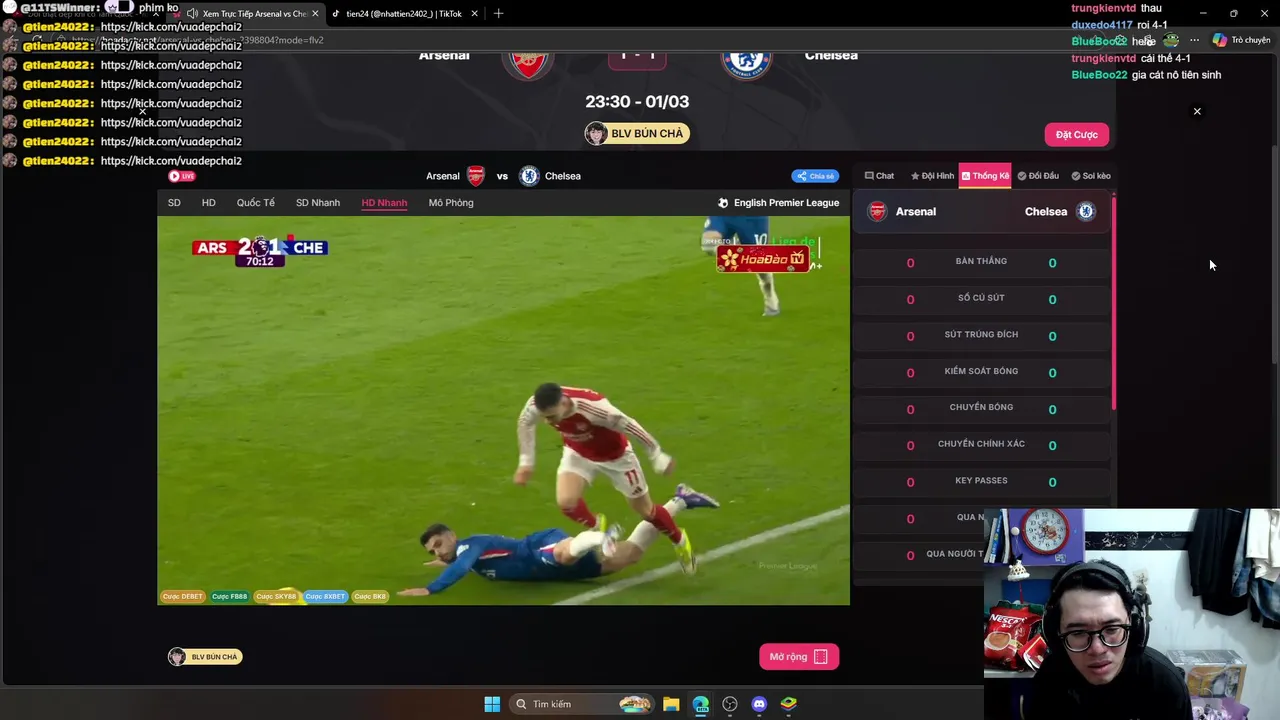Open OBS Studio from the taskbar
The width and height of the screenshot is (1280, 720).
click(730, 704)
